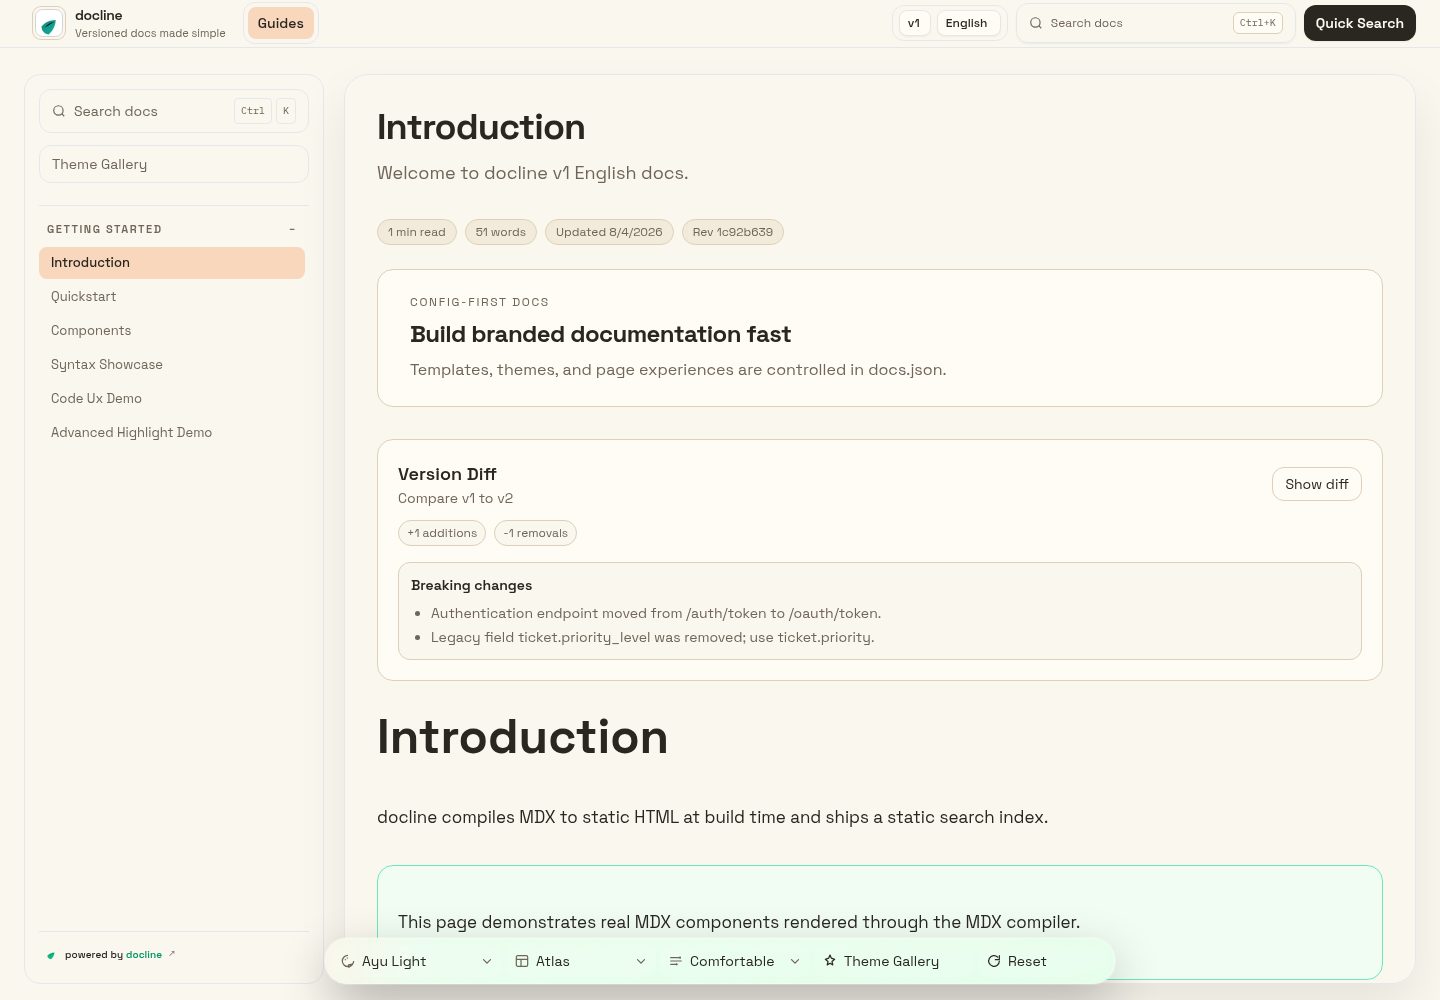1440x1000 pixels.
Task: Click the Theme Gallery sidebar button
Action: pos(174,164)
